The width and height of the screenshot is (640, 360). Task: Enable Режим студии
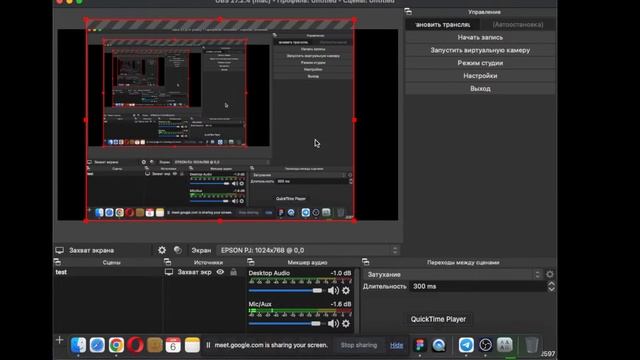pyautogui.click(x=480, y=63)
